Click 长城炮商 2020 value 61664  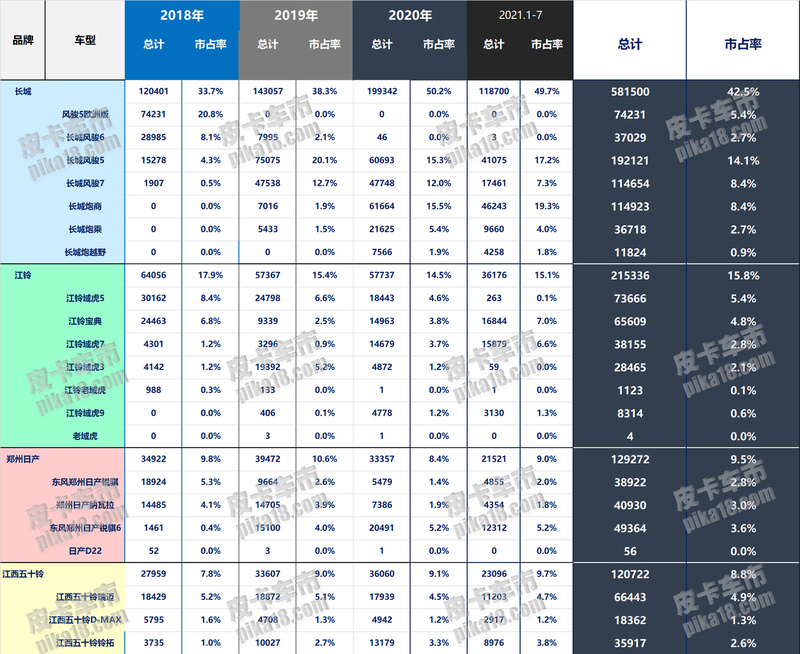pos(382,206)
